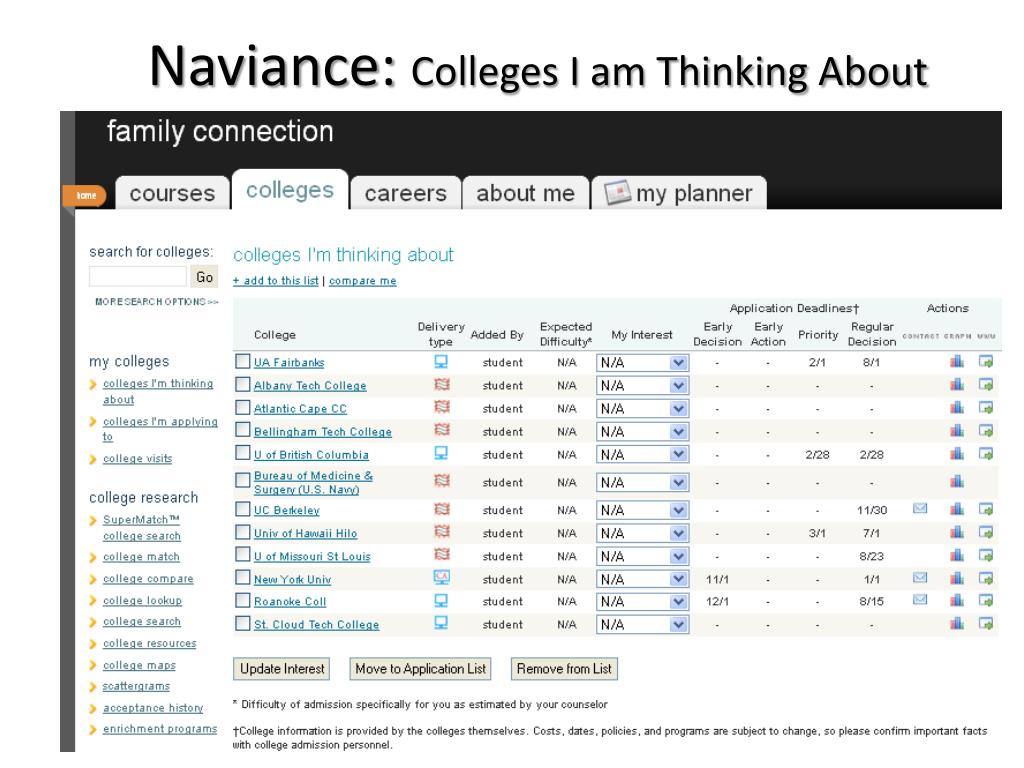The height and width of the screenshot is (768, 1024).
Task: Click the add to this list link
Action: click(276, 280)
